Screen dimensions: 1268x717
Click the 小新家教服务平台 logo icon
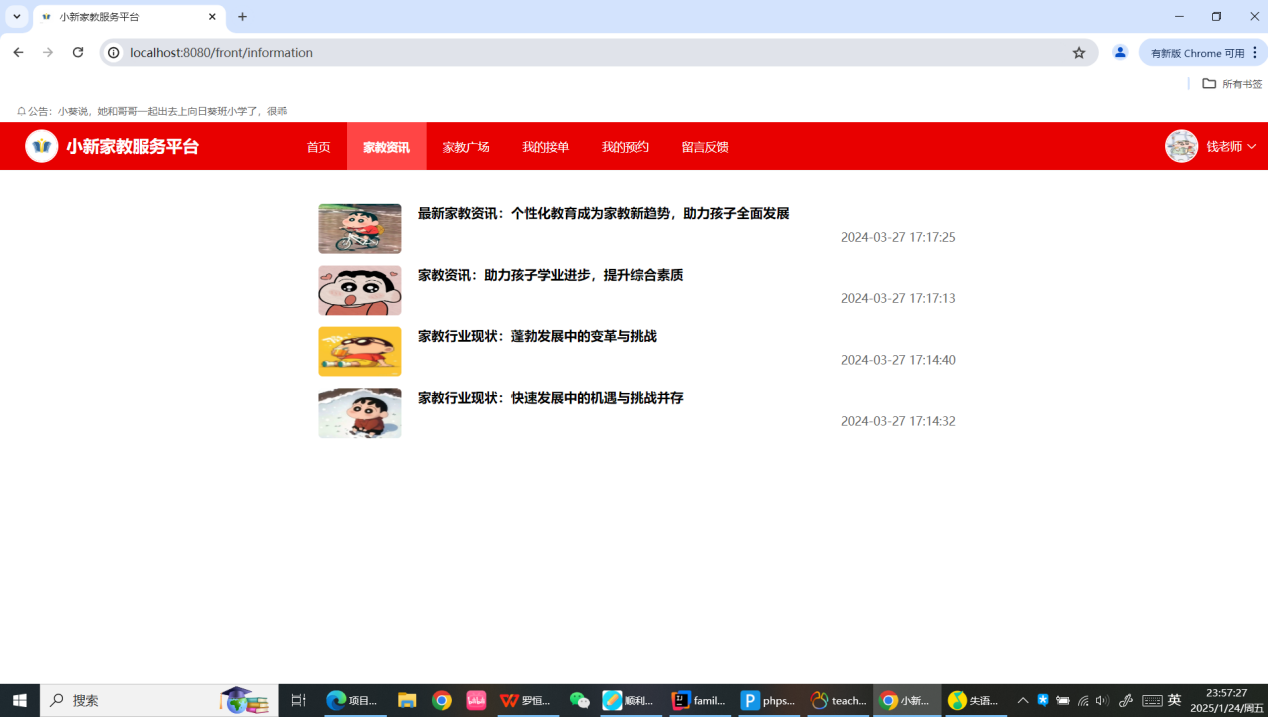[x=42, y=146]
